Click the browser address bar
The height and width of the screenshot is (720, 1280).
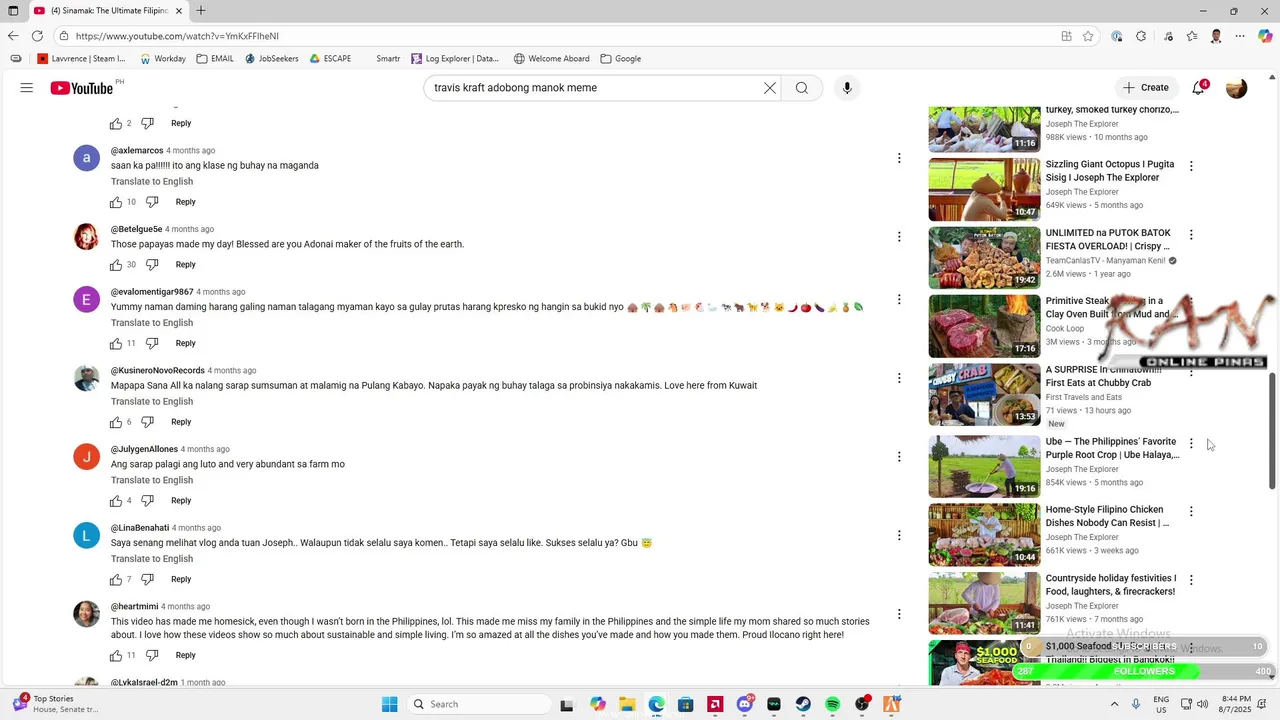point(560,36)
